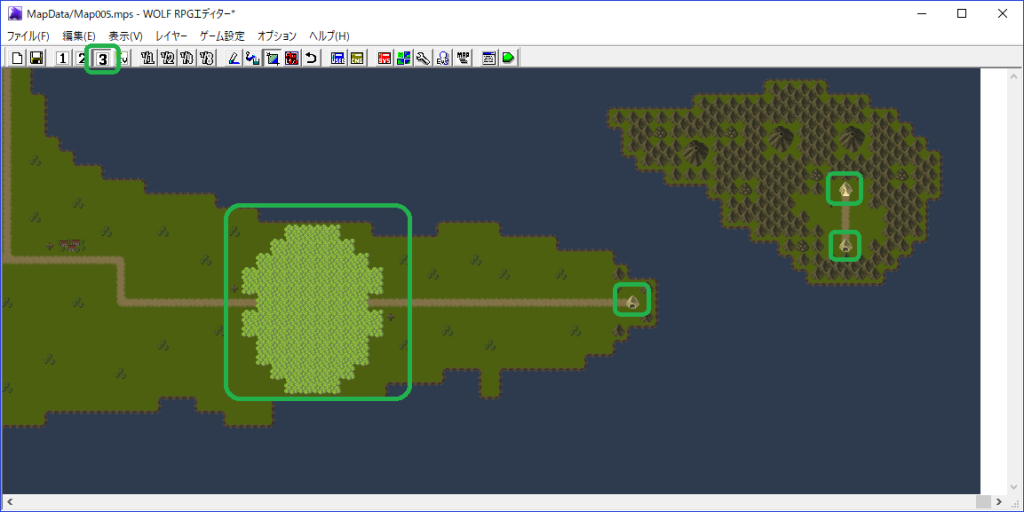Set map zoom to 1/1 scale
This screenshot has width=1024, height=512.
[148, 58]
